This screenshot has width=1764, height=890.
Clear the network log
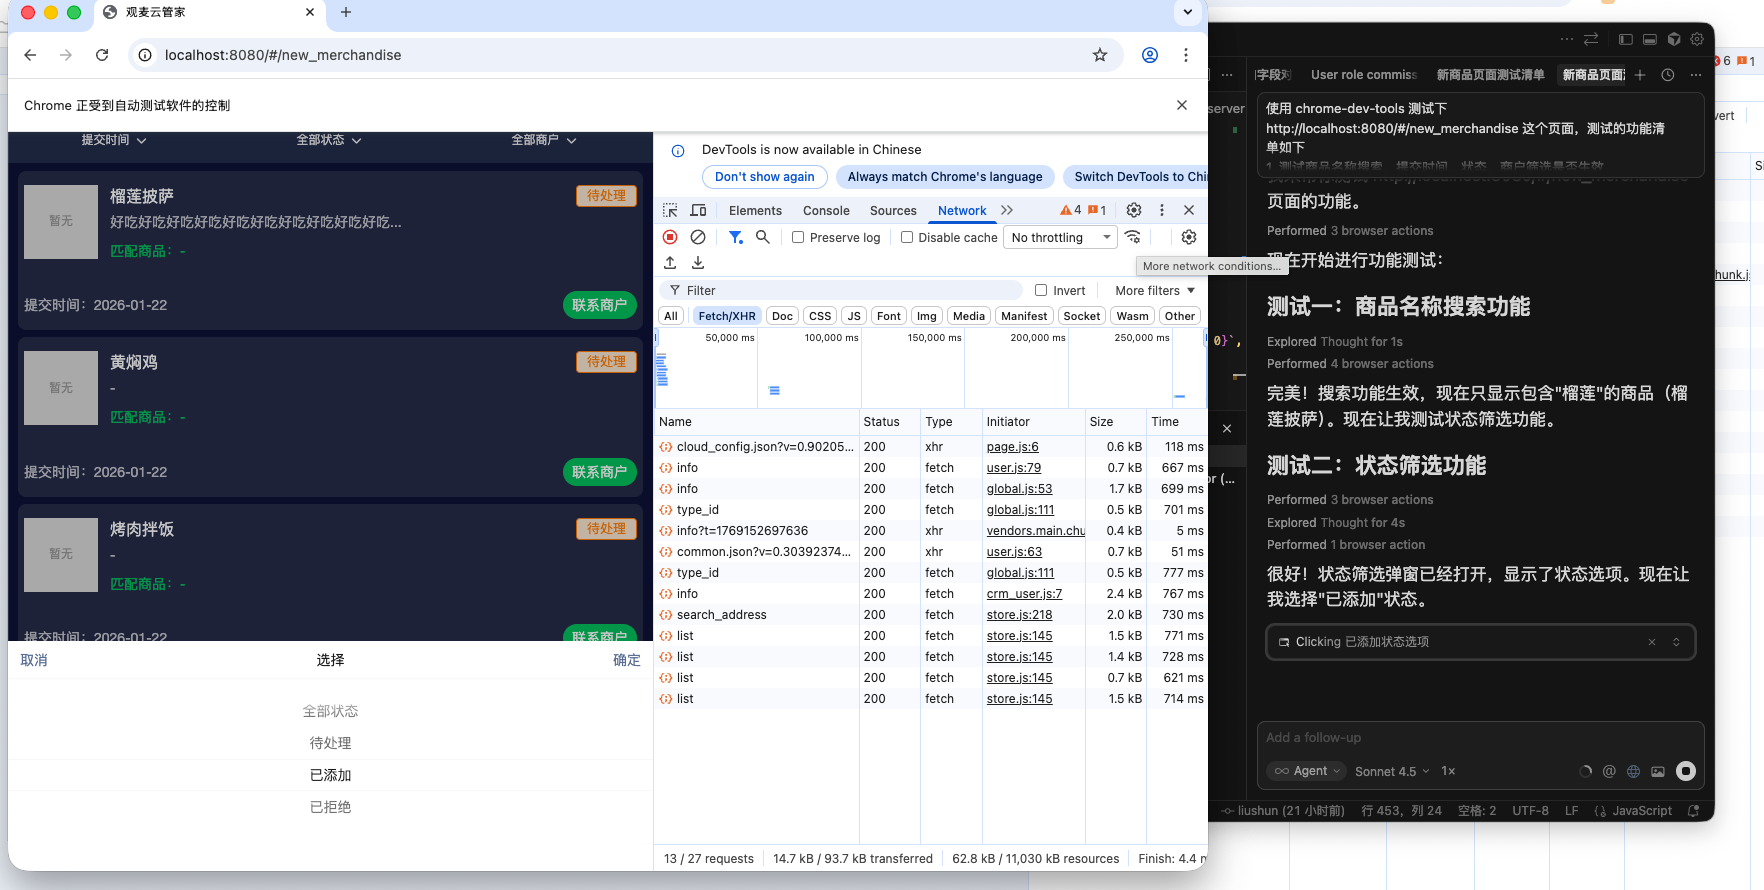coord(698,237)
